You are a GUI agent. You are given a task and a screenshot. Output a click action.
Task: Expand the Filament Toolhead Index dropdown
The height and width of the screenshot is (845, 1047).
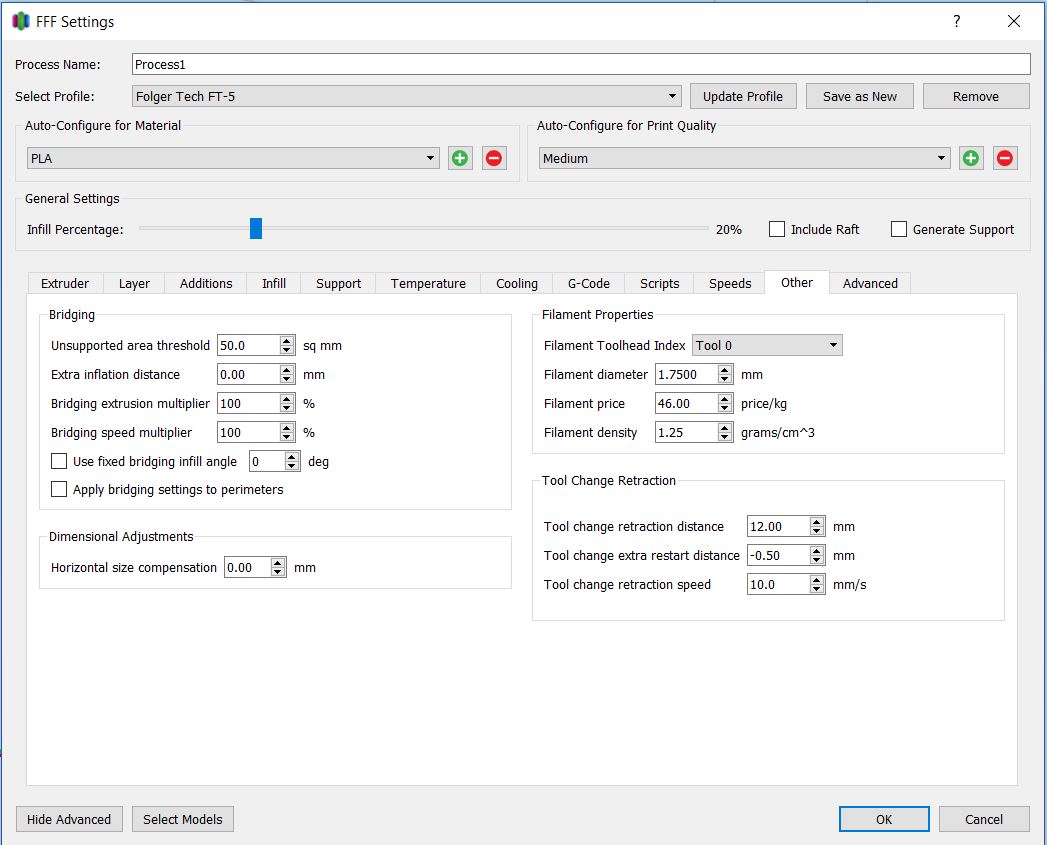(x=767, y=345)
